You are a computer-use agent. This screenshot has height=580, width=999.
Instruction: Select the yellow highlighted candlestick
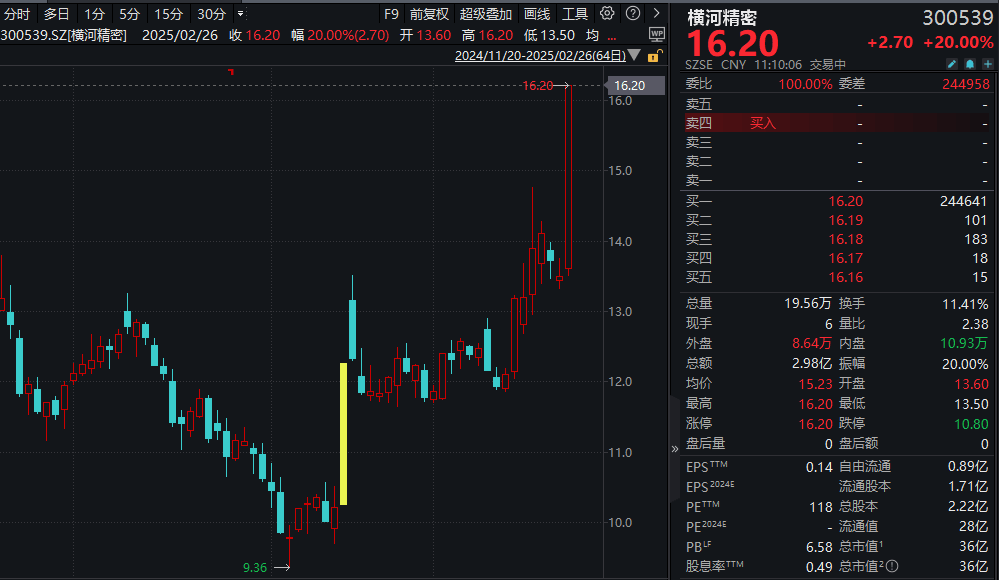point(343,434)
